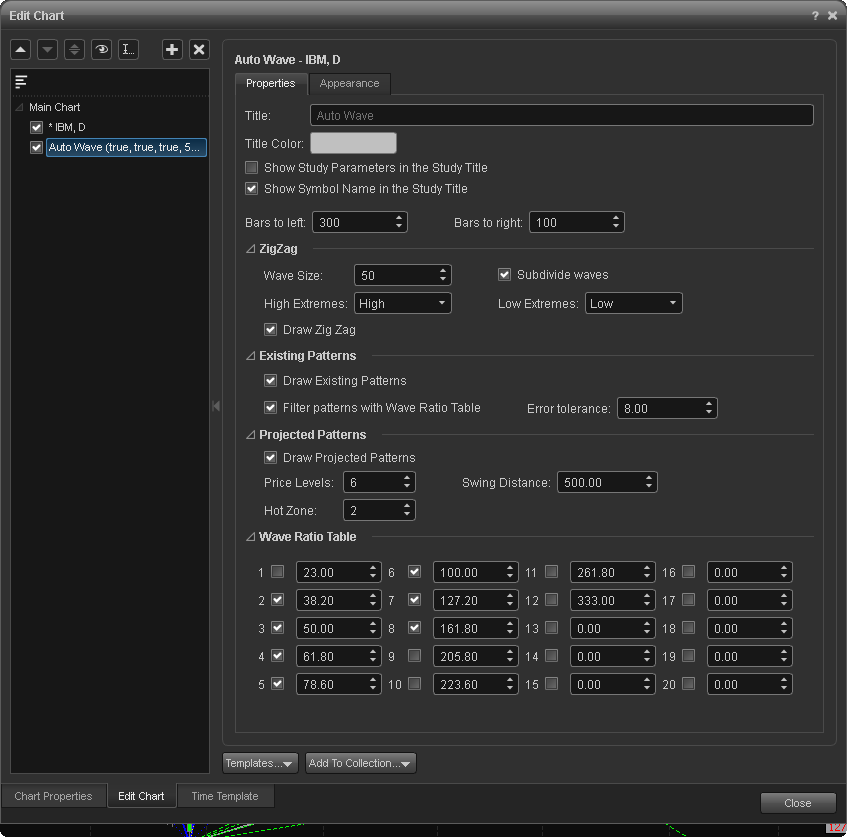847x837 pixels.
Task: Click the rename cursor toolbar icon
Action: coord(129,50)
